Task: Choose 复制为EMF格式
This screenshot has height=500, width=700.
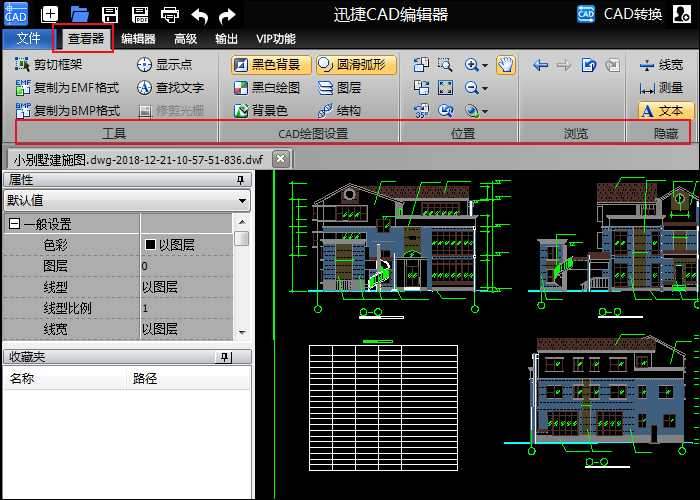Action: point(67,88)
